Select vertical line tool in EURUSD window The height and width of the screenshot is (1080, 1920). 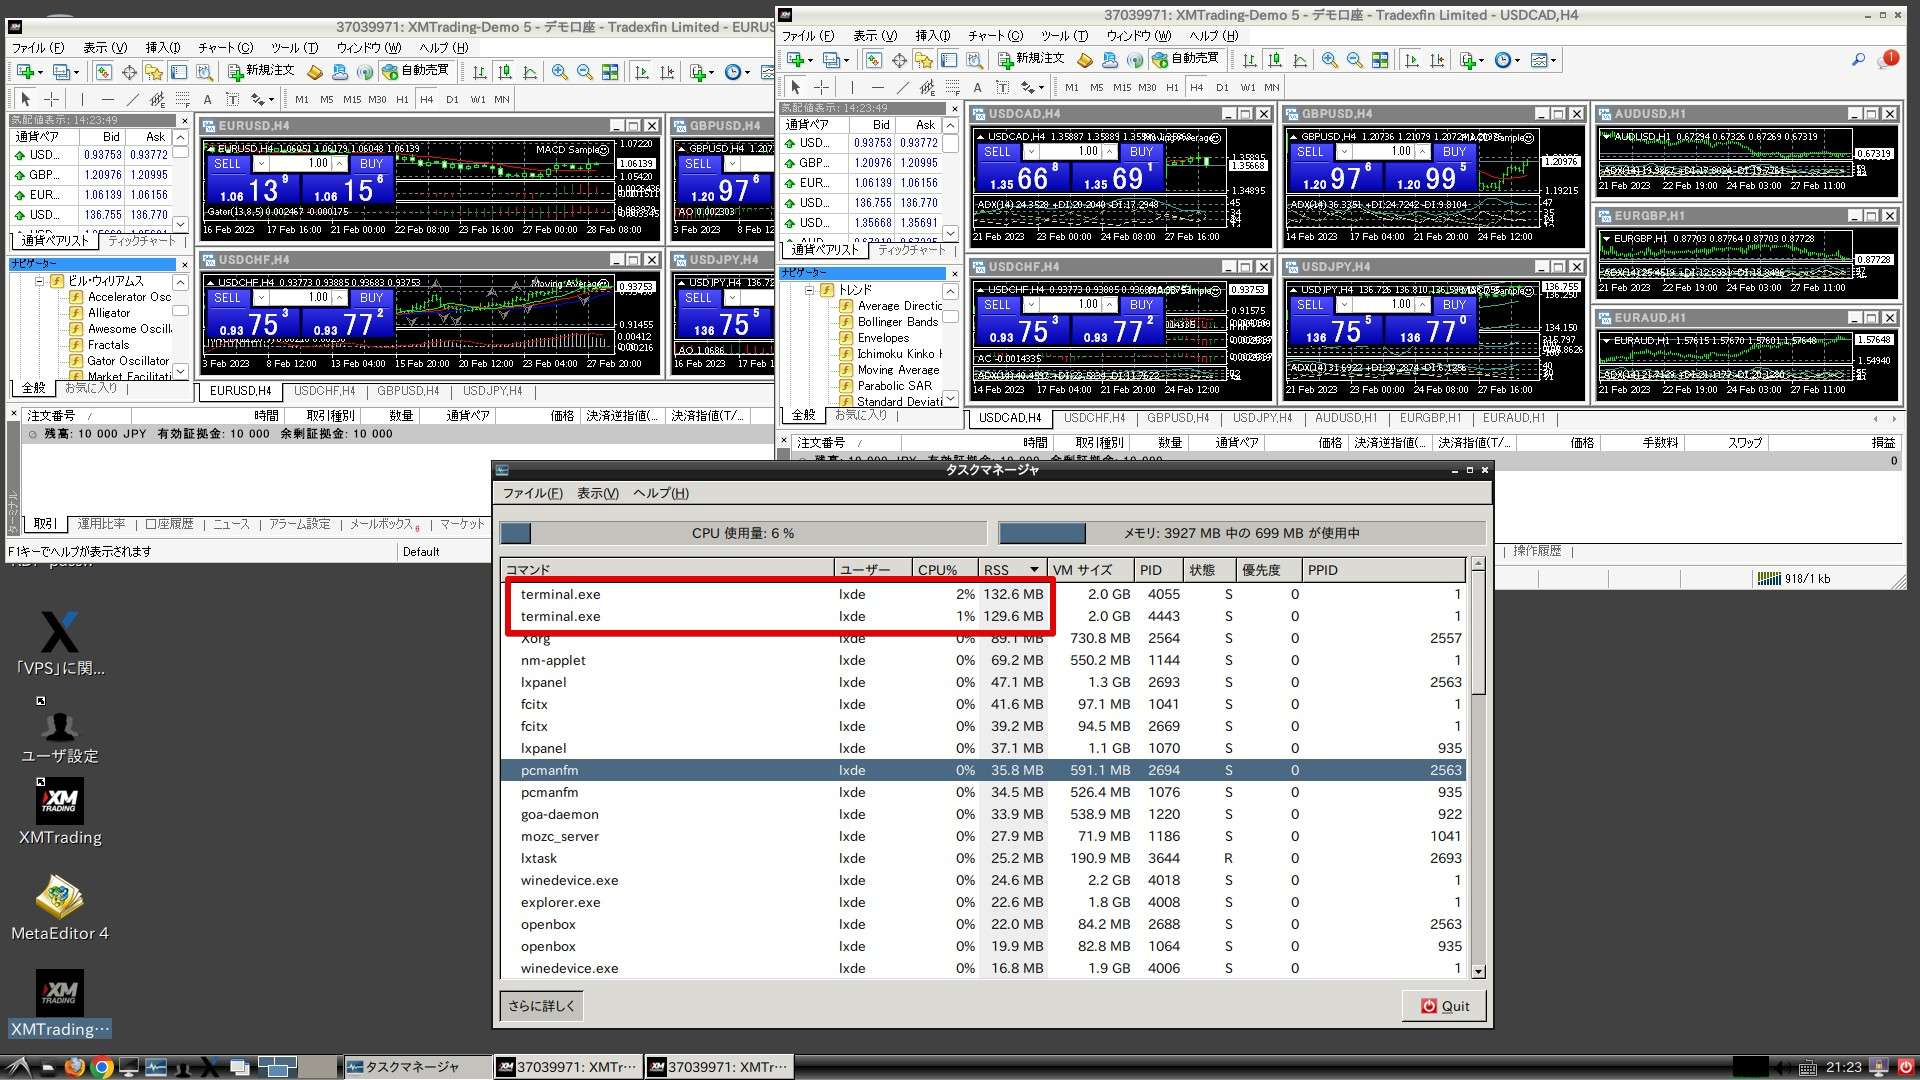[x=82, y=99]
